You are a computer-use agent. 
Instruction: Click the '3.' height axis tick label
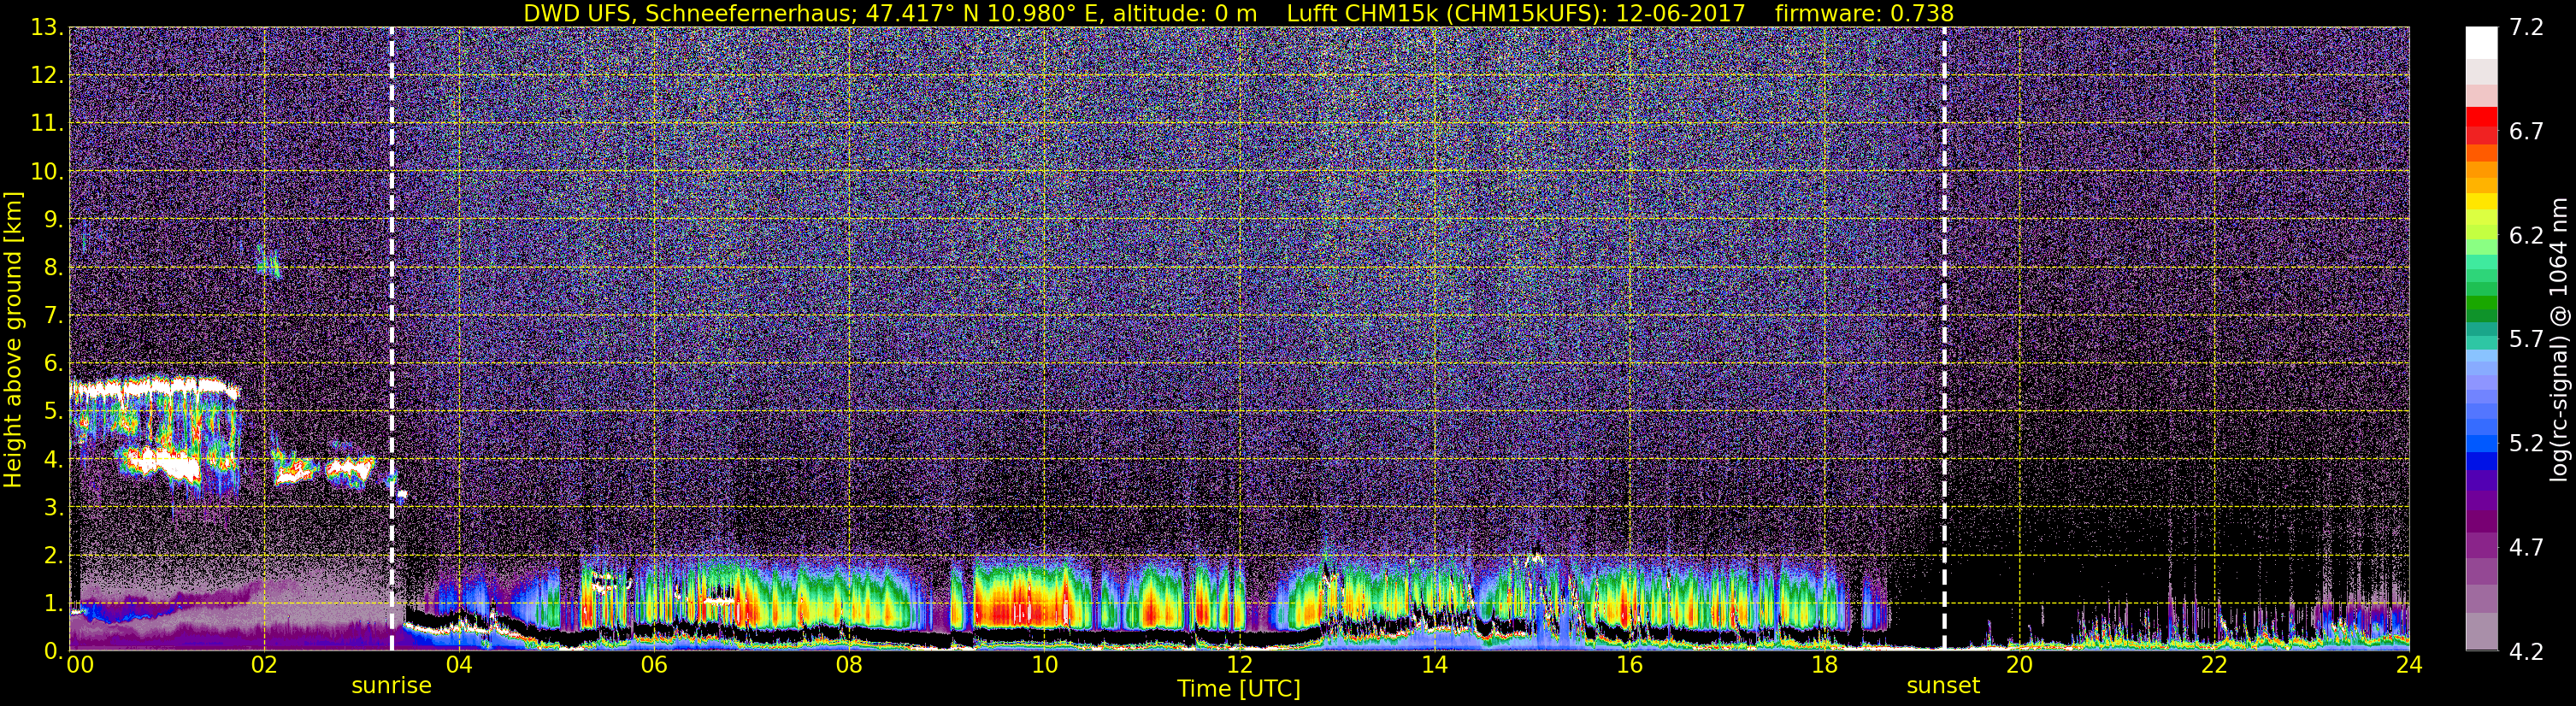click(x=53, y=507)
